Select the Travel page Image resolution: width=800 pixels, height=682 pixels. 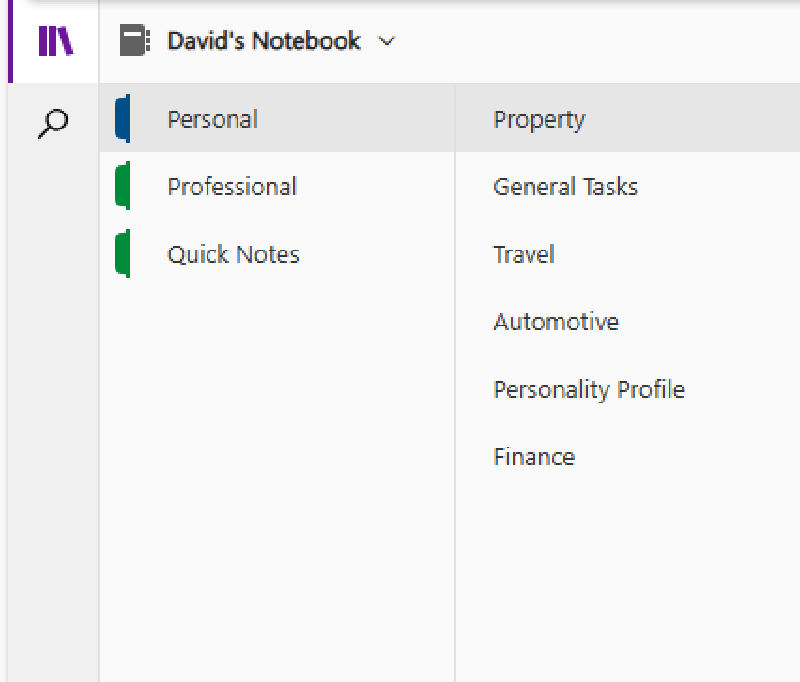tap(523, 254)
